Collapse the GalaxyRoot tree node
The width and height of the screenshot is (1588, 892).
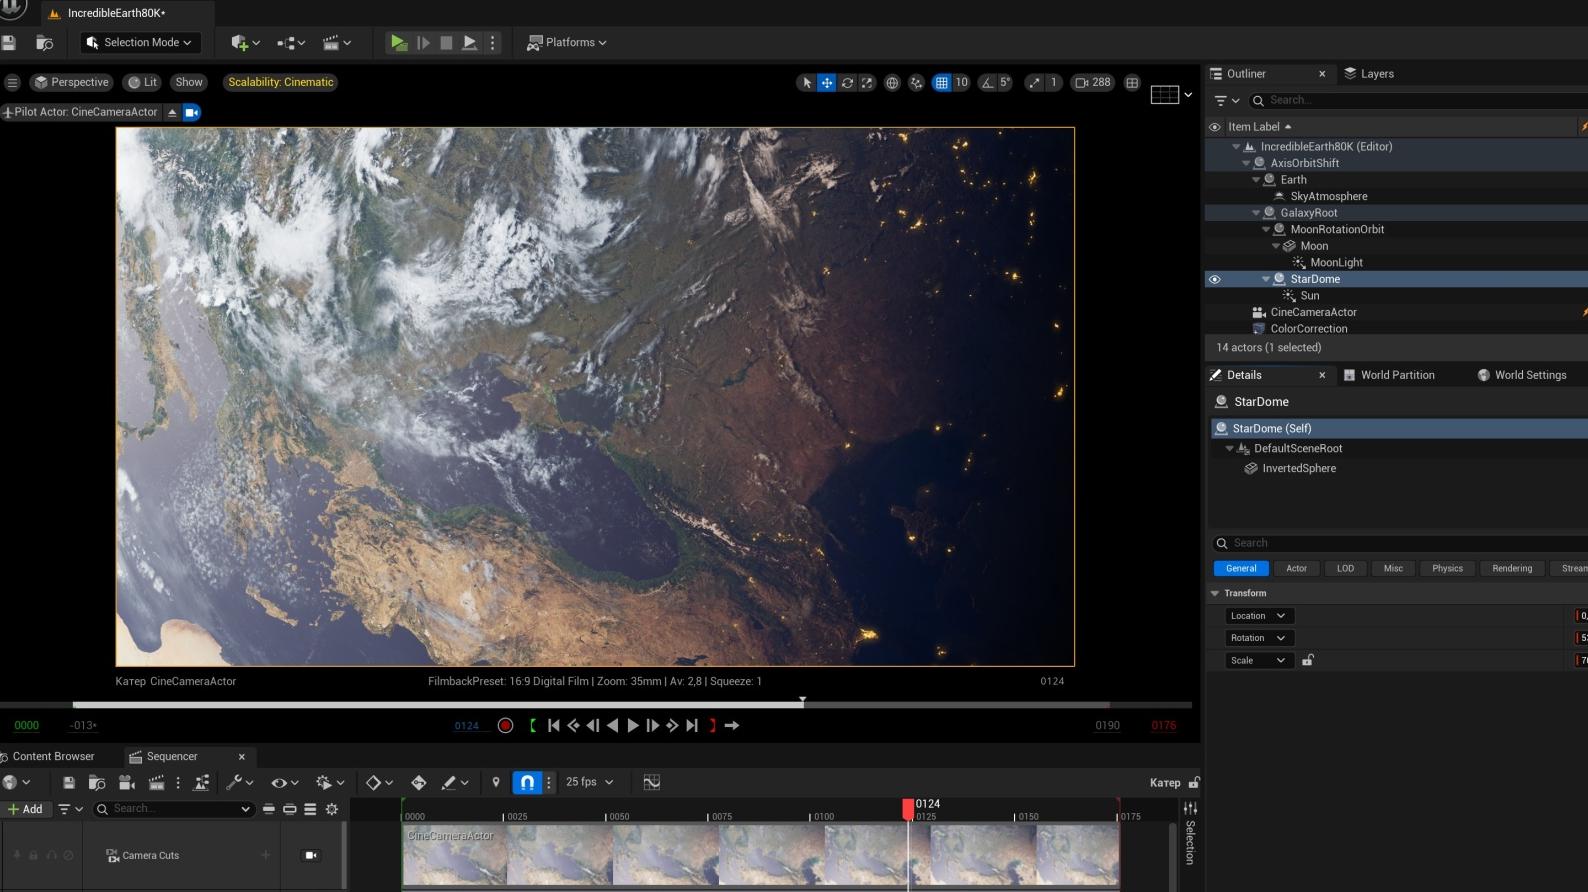click(1257, 213)
